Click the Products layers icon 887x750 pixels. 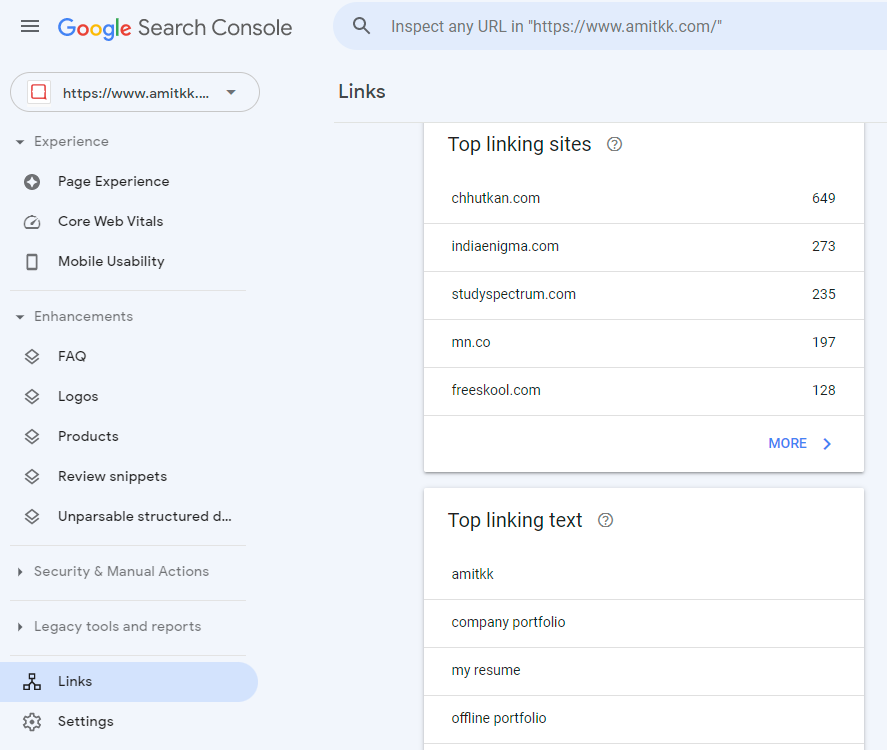pos(32,437)
